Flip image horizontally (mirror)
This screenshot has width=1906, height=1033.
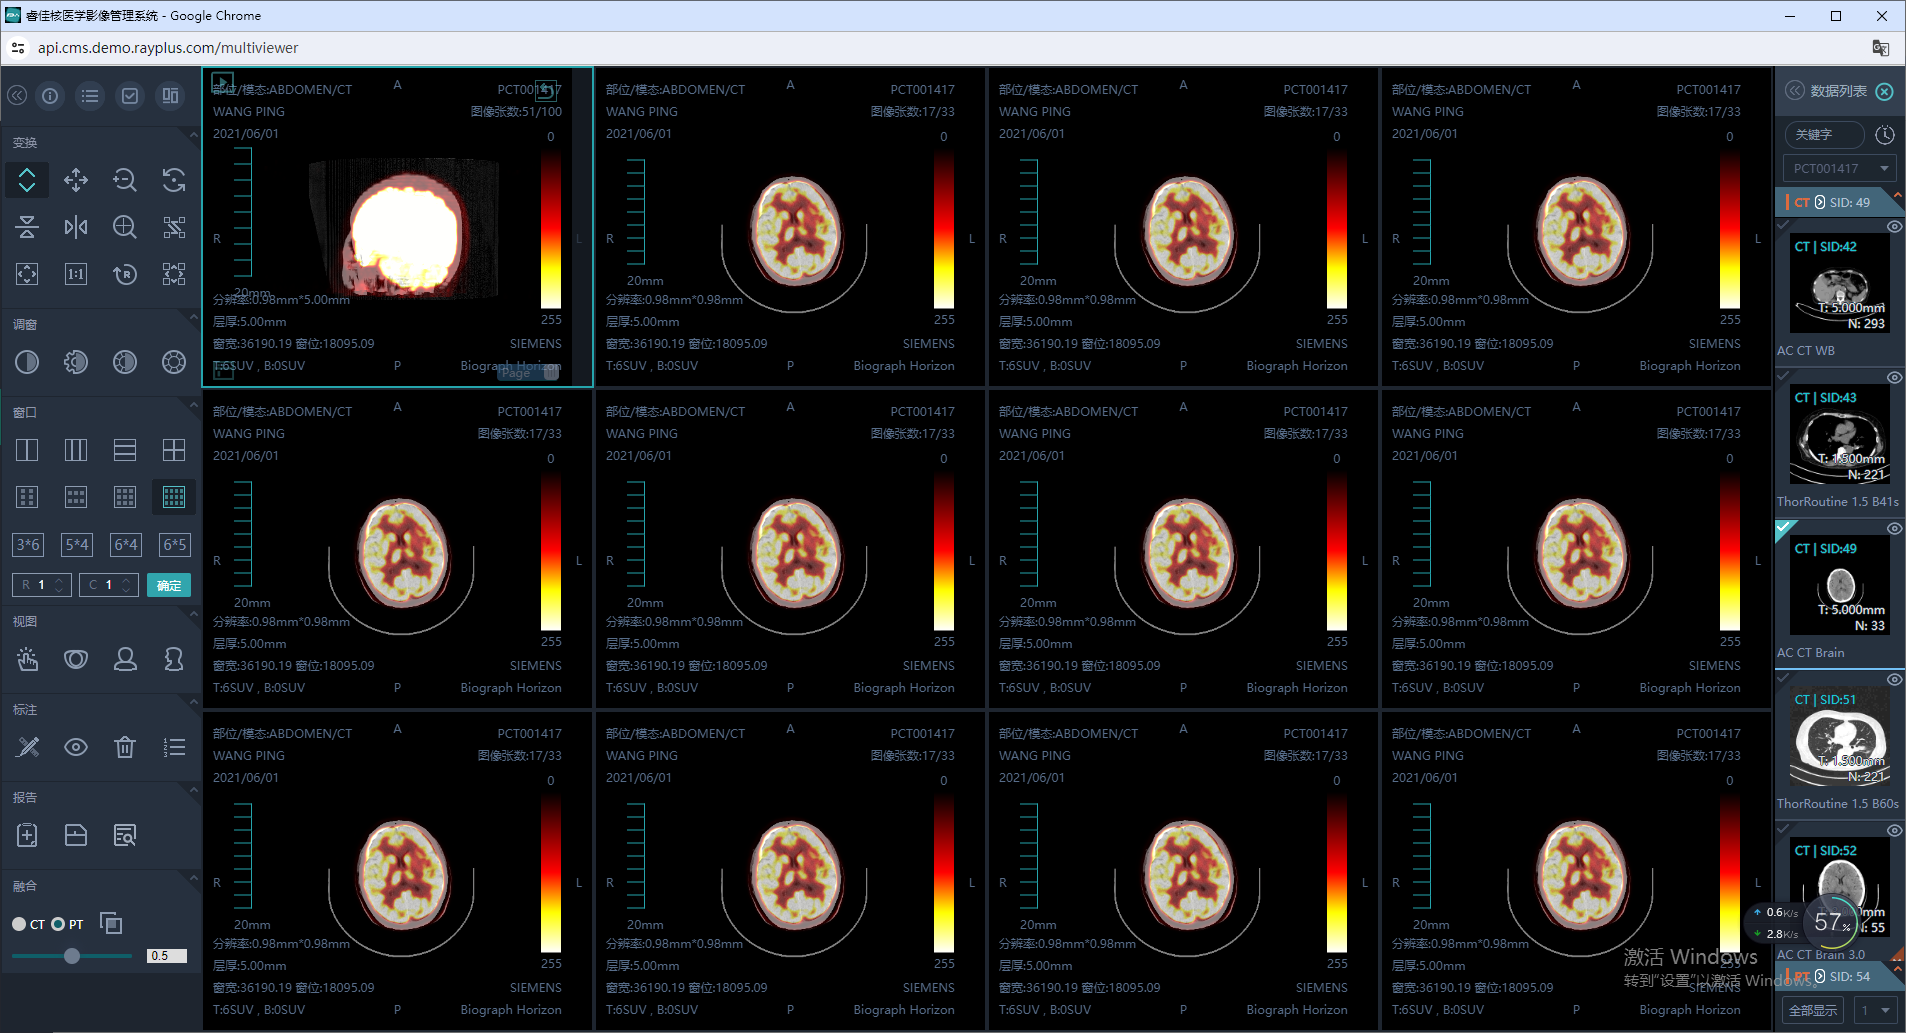point(76,227)
